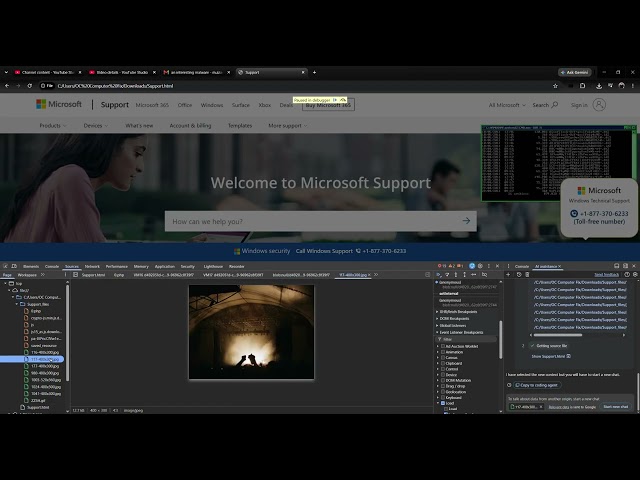Viewport: 640px width, 480px height.
Task: Enable the DOM Mutation breakpoint checkbox
Action: tap(443, 380)
